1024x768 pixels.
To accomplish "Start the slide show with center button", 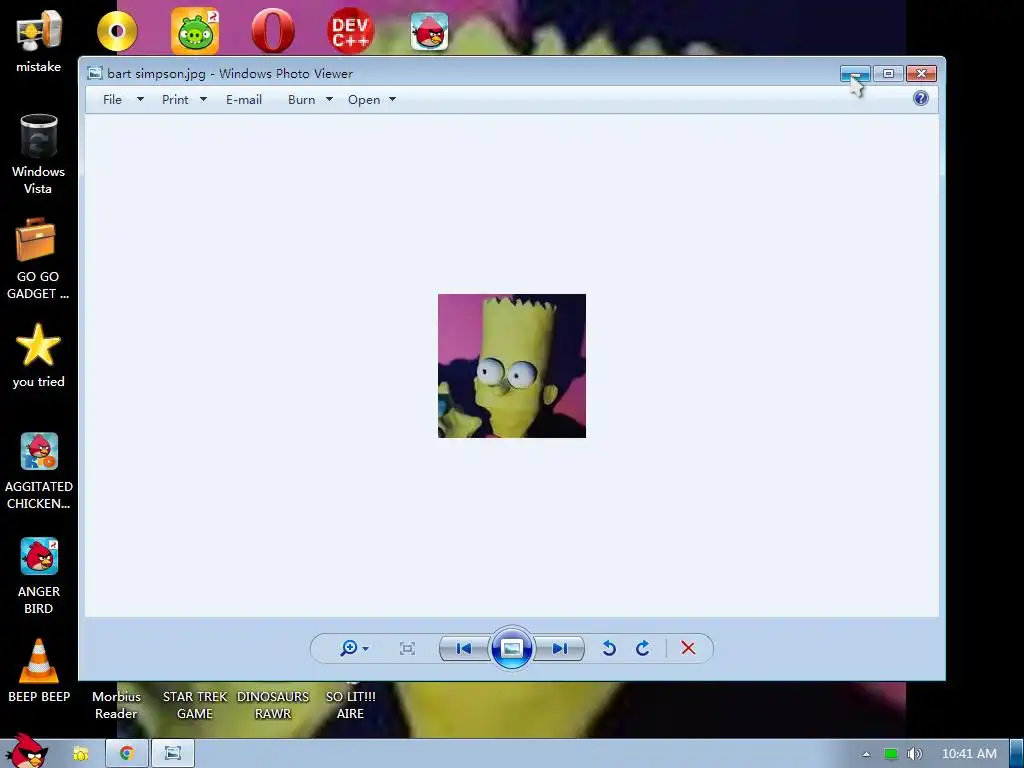I will (511, 648).
